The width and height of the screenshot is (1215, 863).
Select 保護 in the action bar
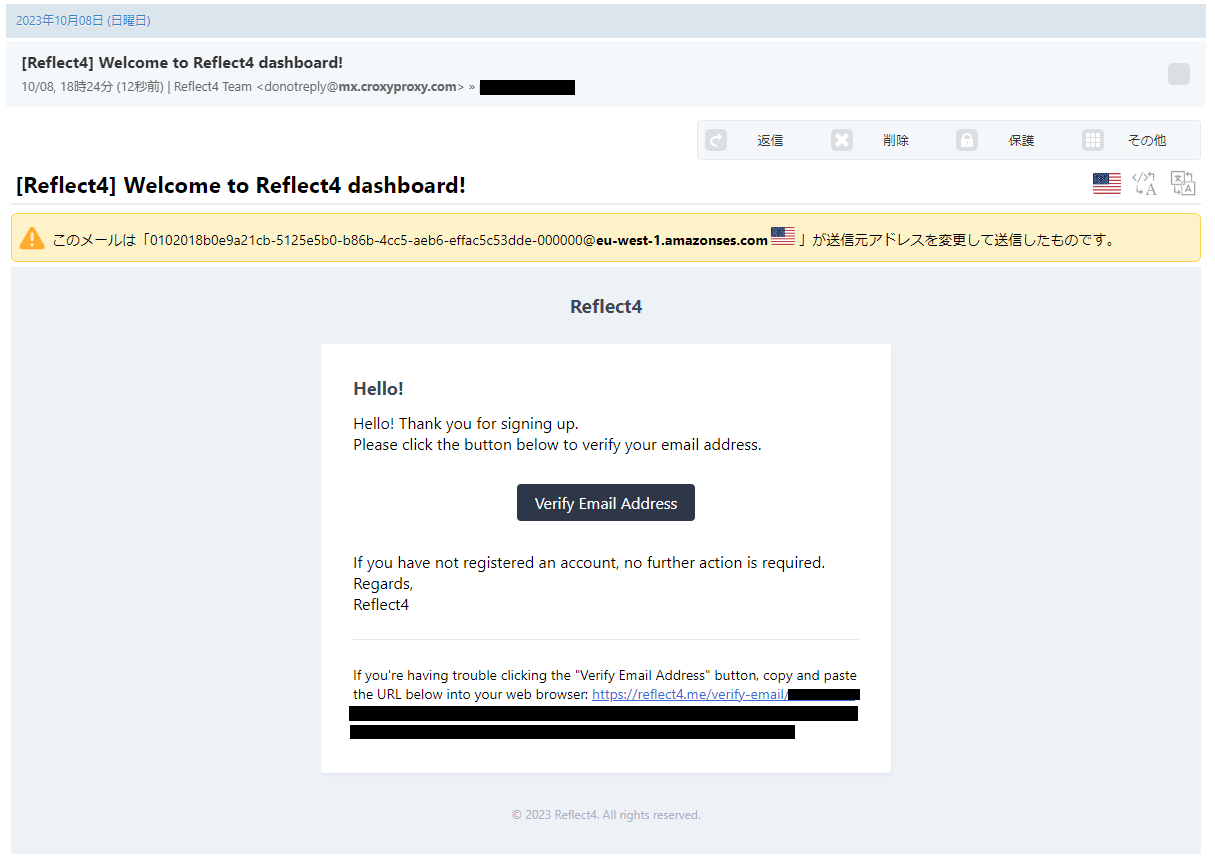tap(1021, 141)
